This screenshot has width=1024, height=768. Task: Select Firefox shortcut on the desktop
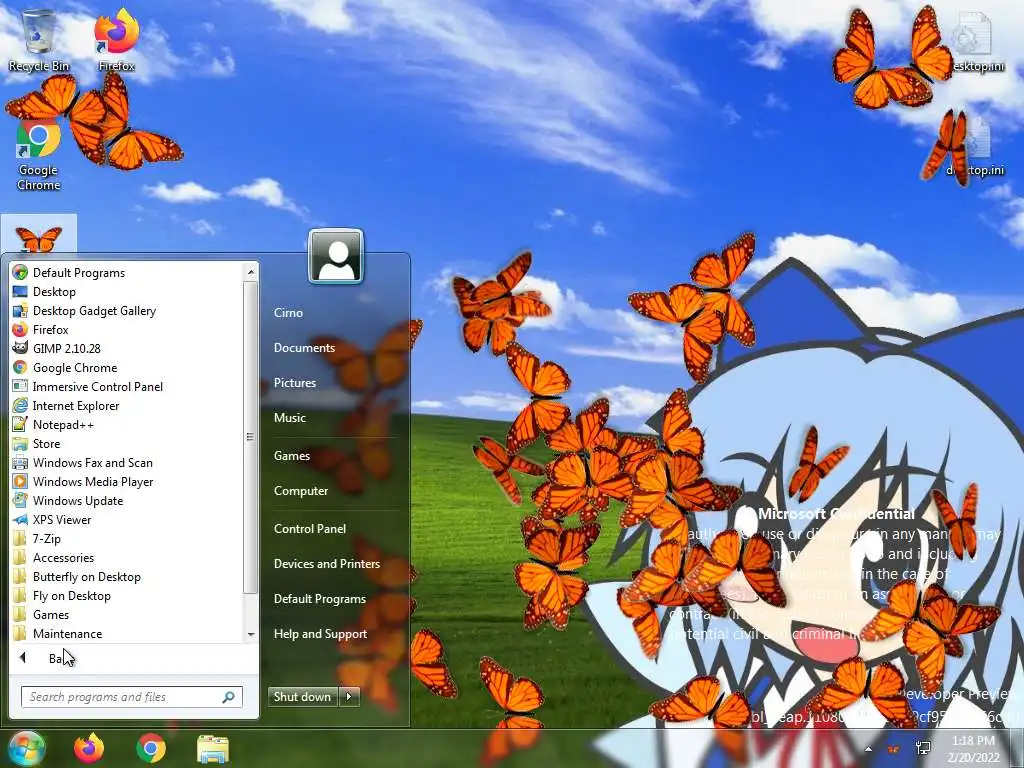(x=116, y=39)
